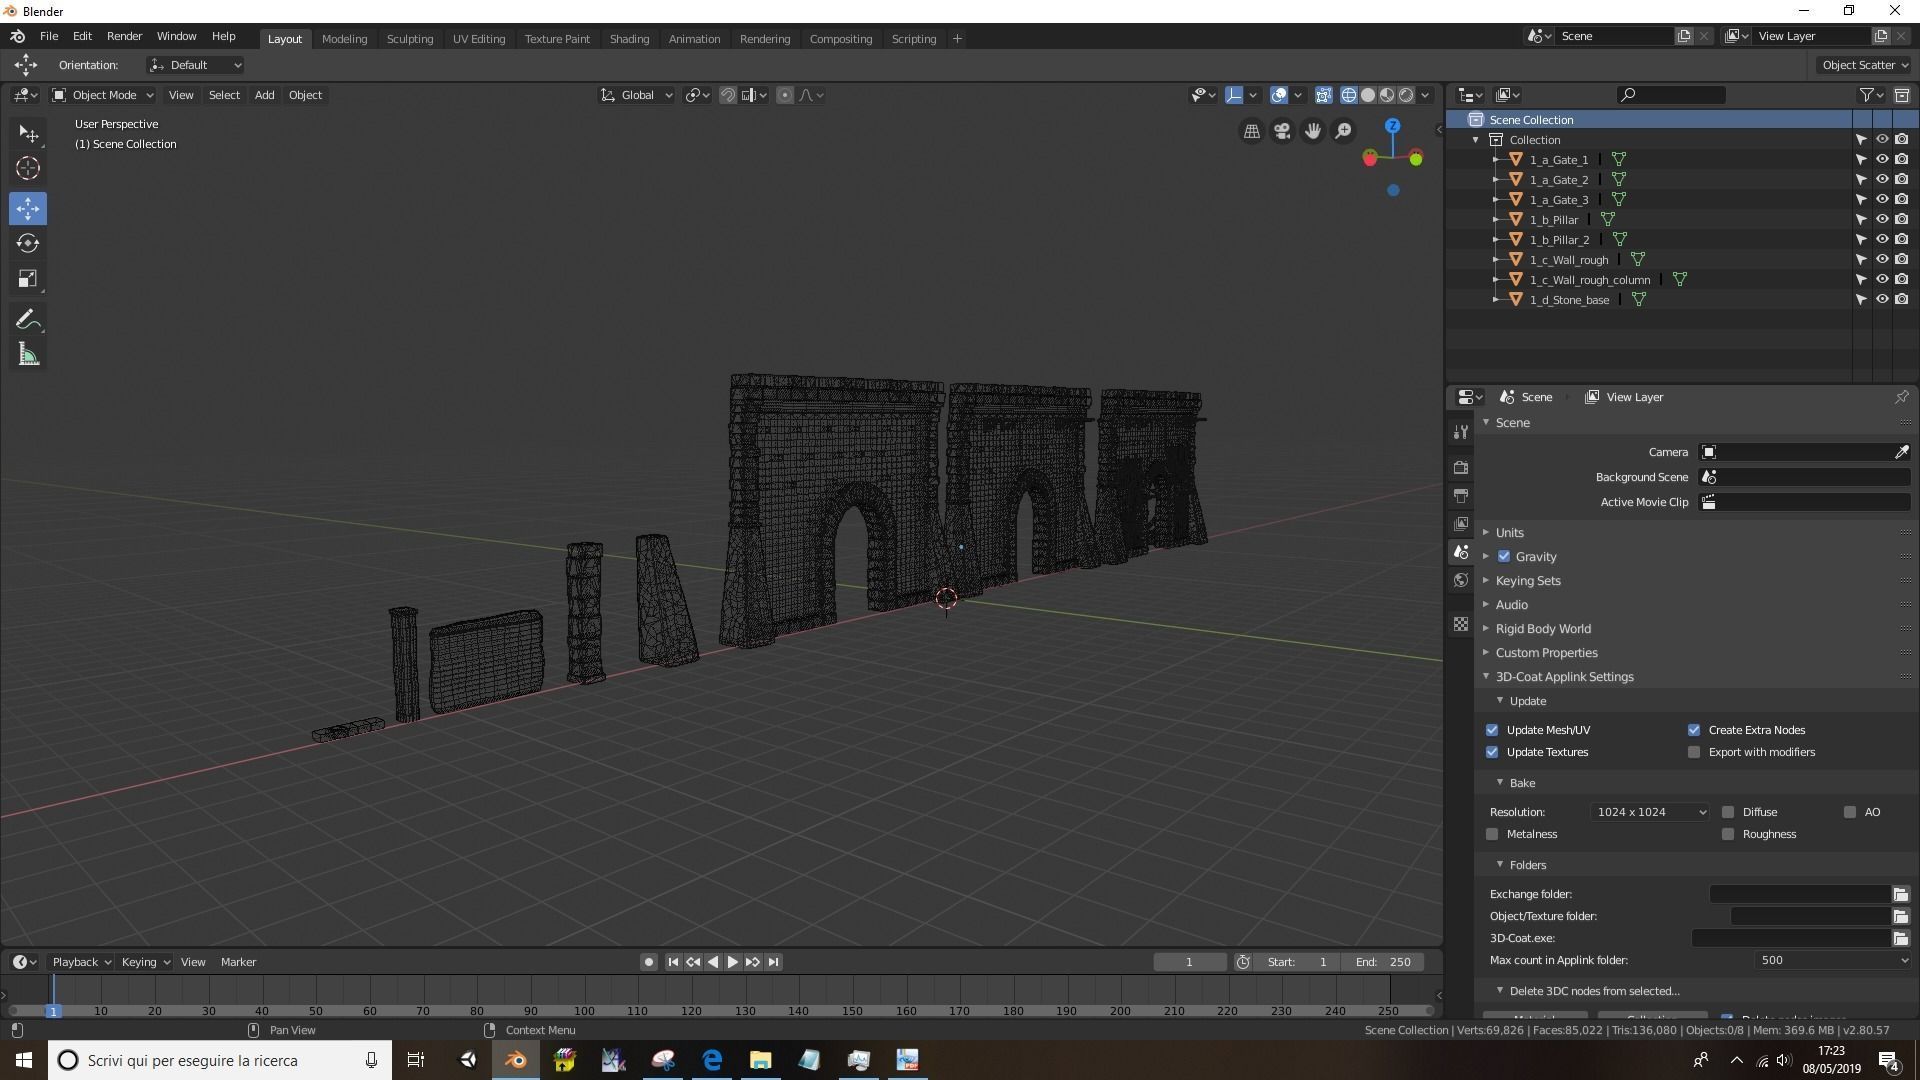Toggle X-ray mode icon
The image size is (1920, 1080).
[1323, 95]
